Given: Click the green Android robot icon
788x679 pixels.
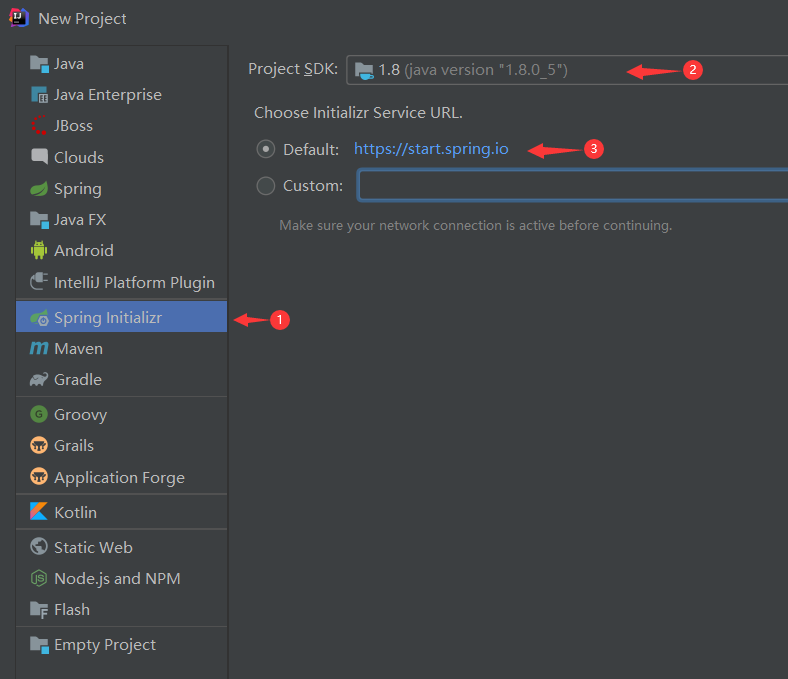Looking at the screenshot, I should 39,250.
